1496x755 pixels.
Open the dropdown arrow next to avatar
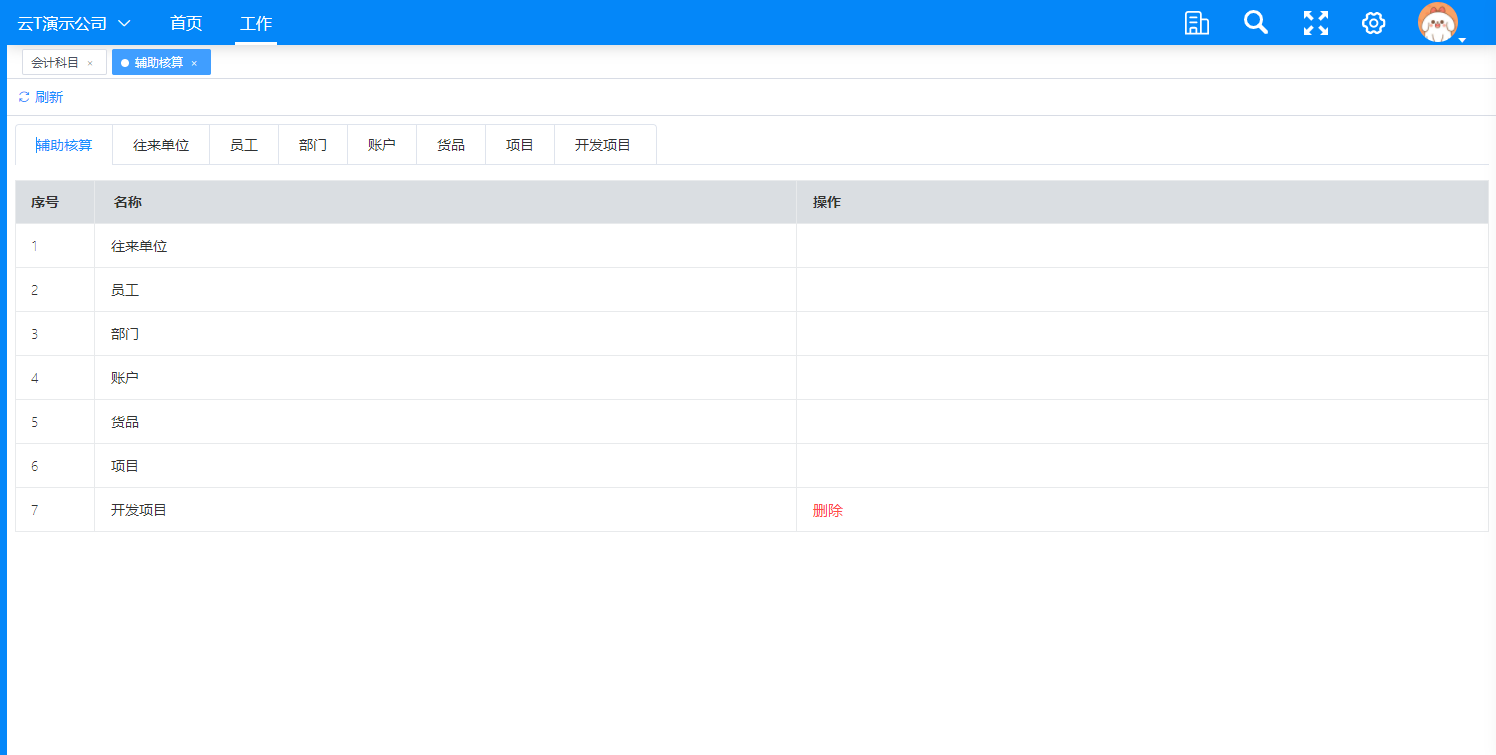coord(1462,40)
